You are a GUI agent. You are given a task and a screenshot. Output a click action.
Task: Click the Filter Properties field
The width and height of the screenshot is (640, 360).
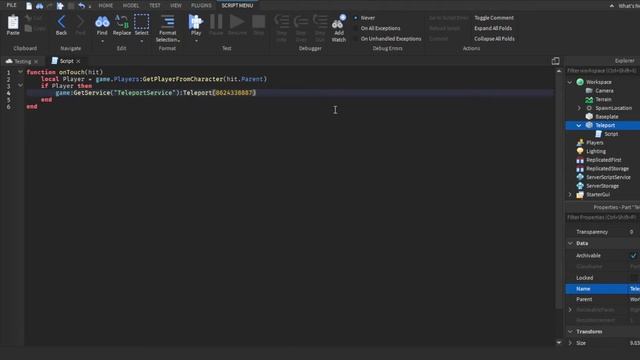click(x=602, y=218)
